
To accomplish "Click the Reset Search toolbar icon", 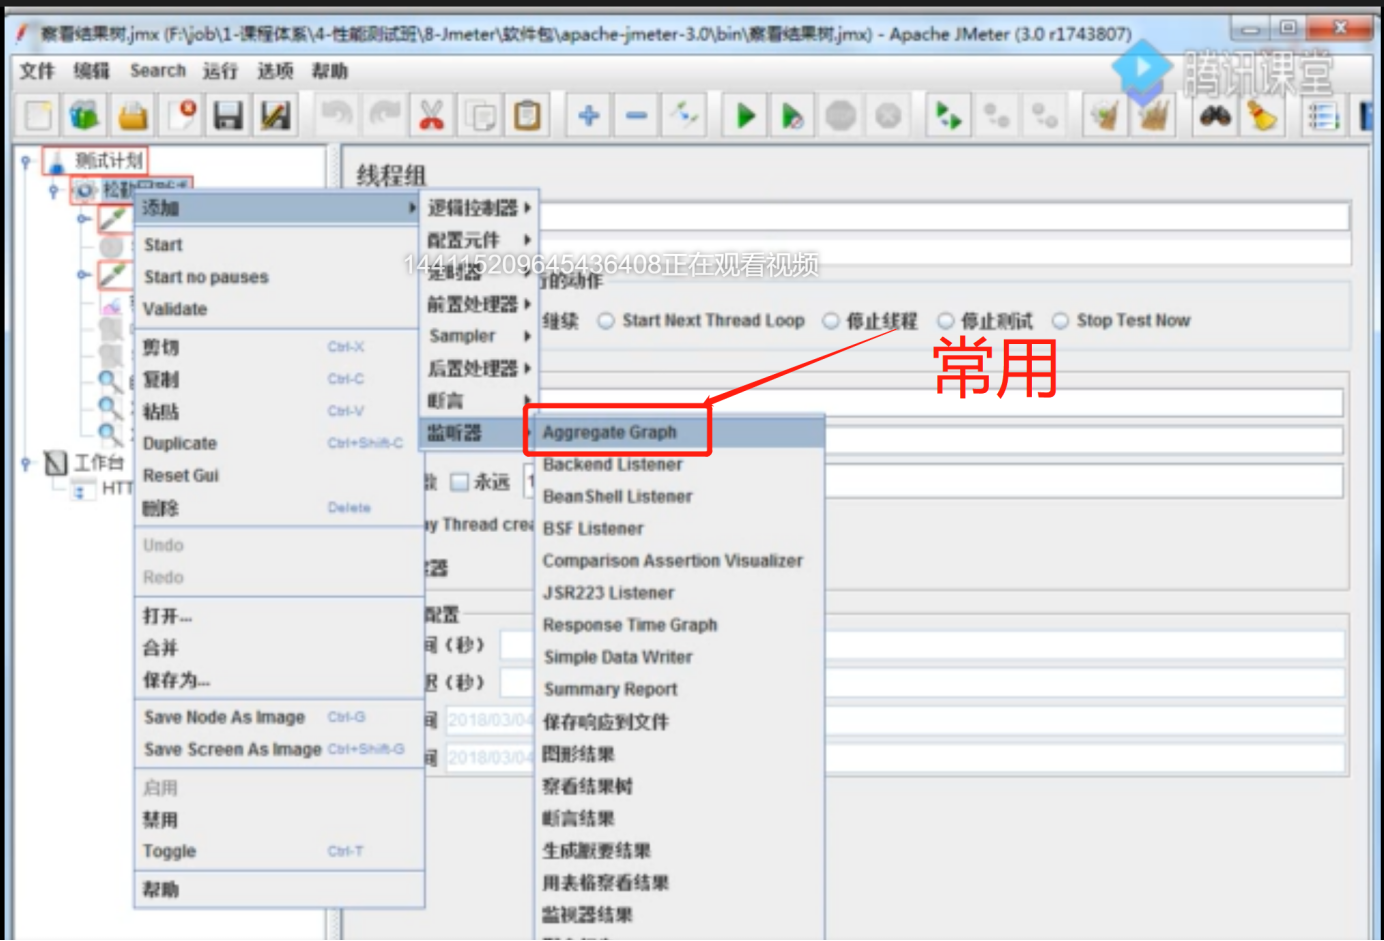I will tap(1262, 116).
